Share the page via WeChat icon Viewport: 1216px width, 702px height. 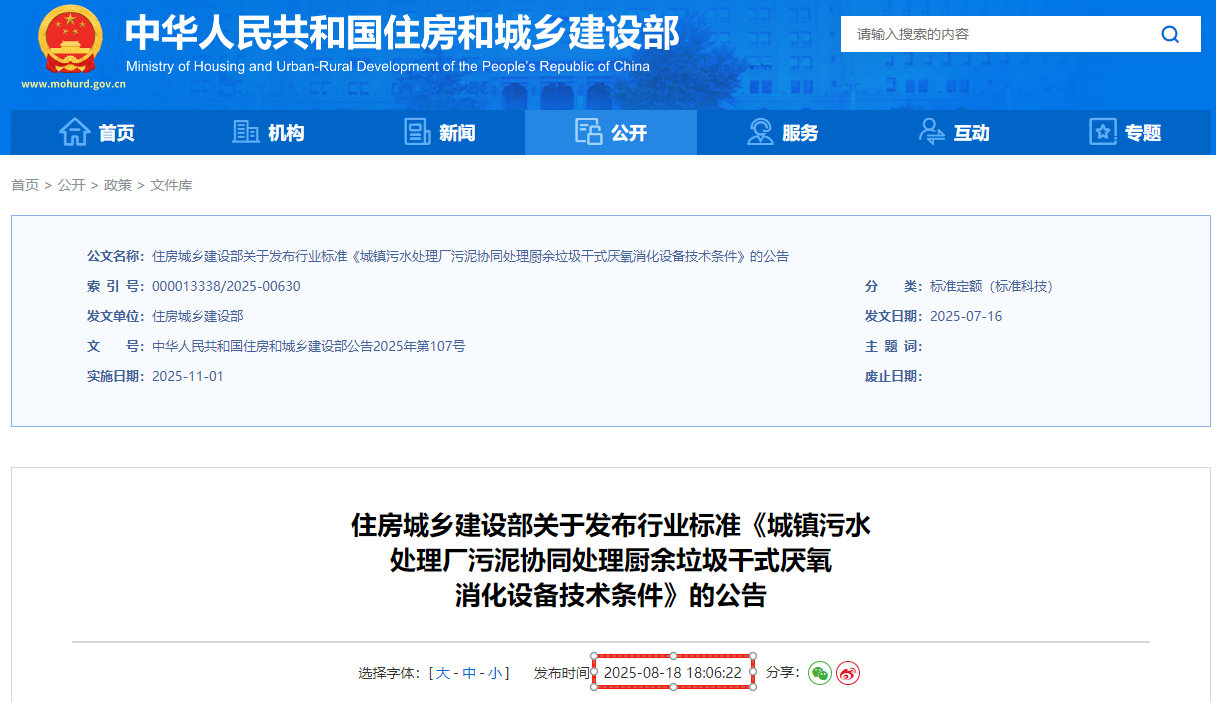click(x=820, y=673)
